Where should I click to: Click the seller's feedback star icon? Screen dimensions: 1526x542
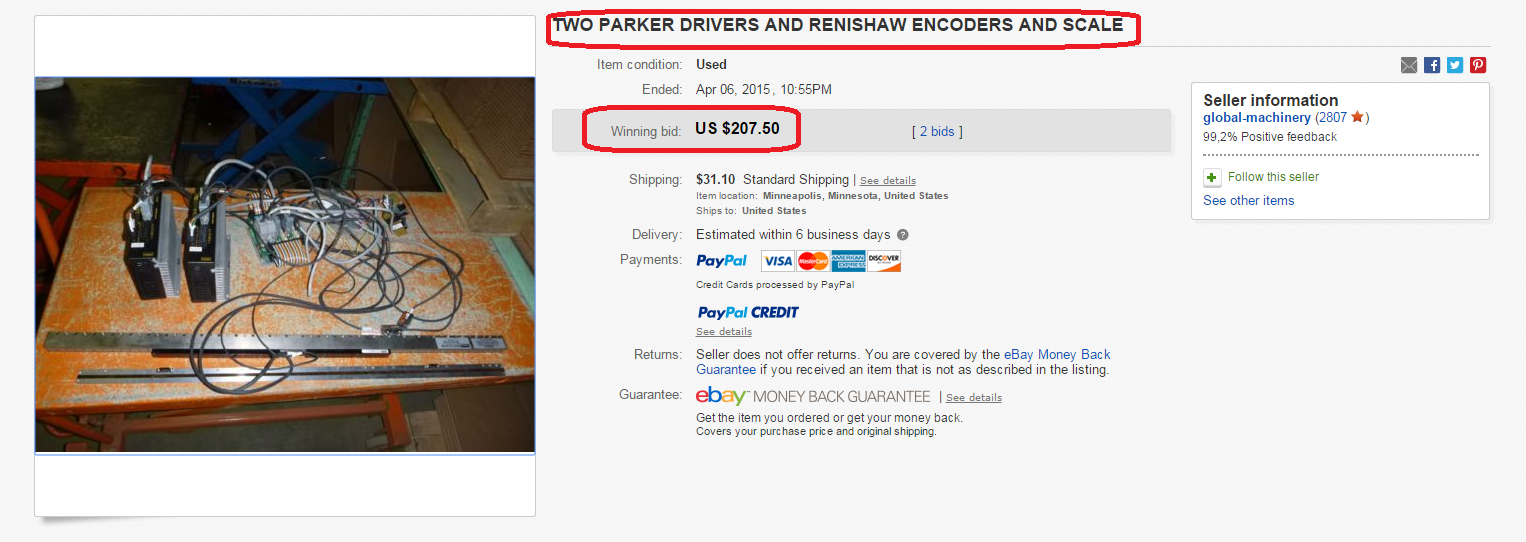(x=1357, y=117)
